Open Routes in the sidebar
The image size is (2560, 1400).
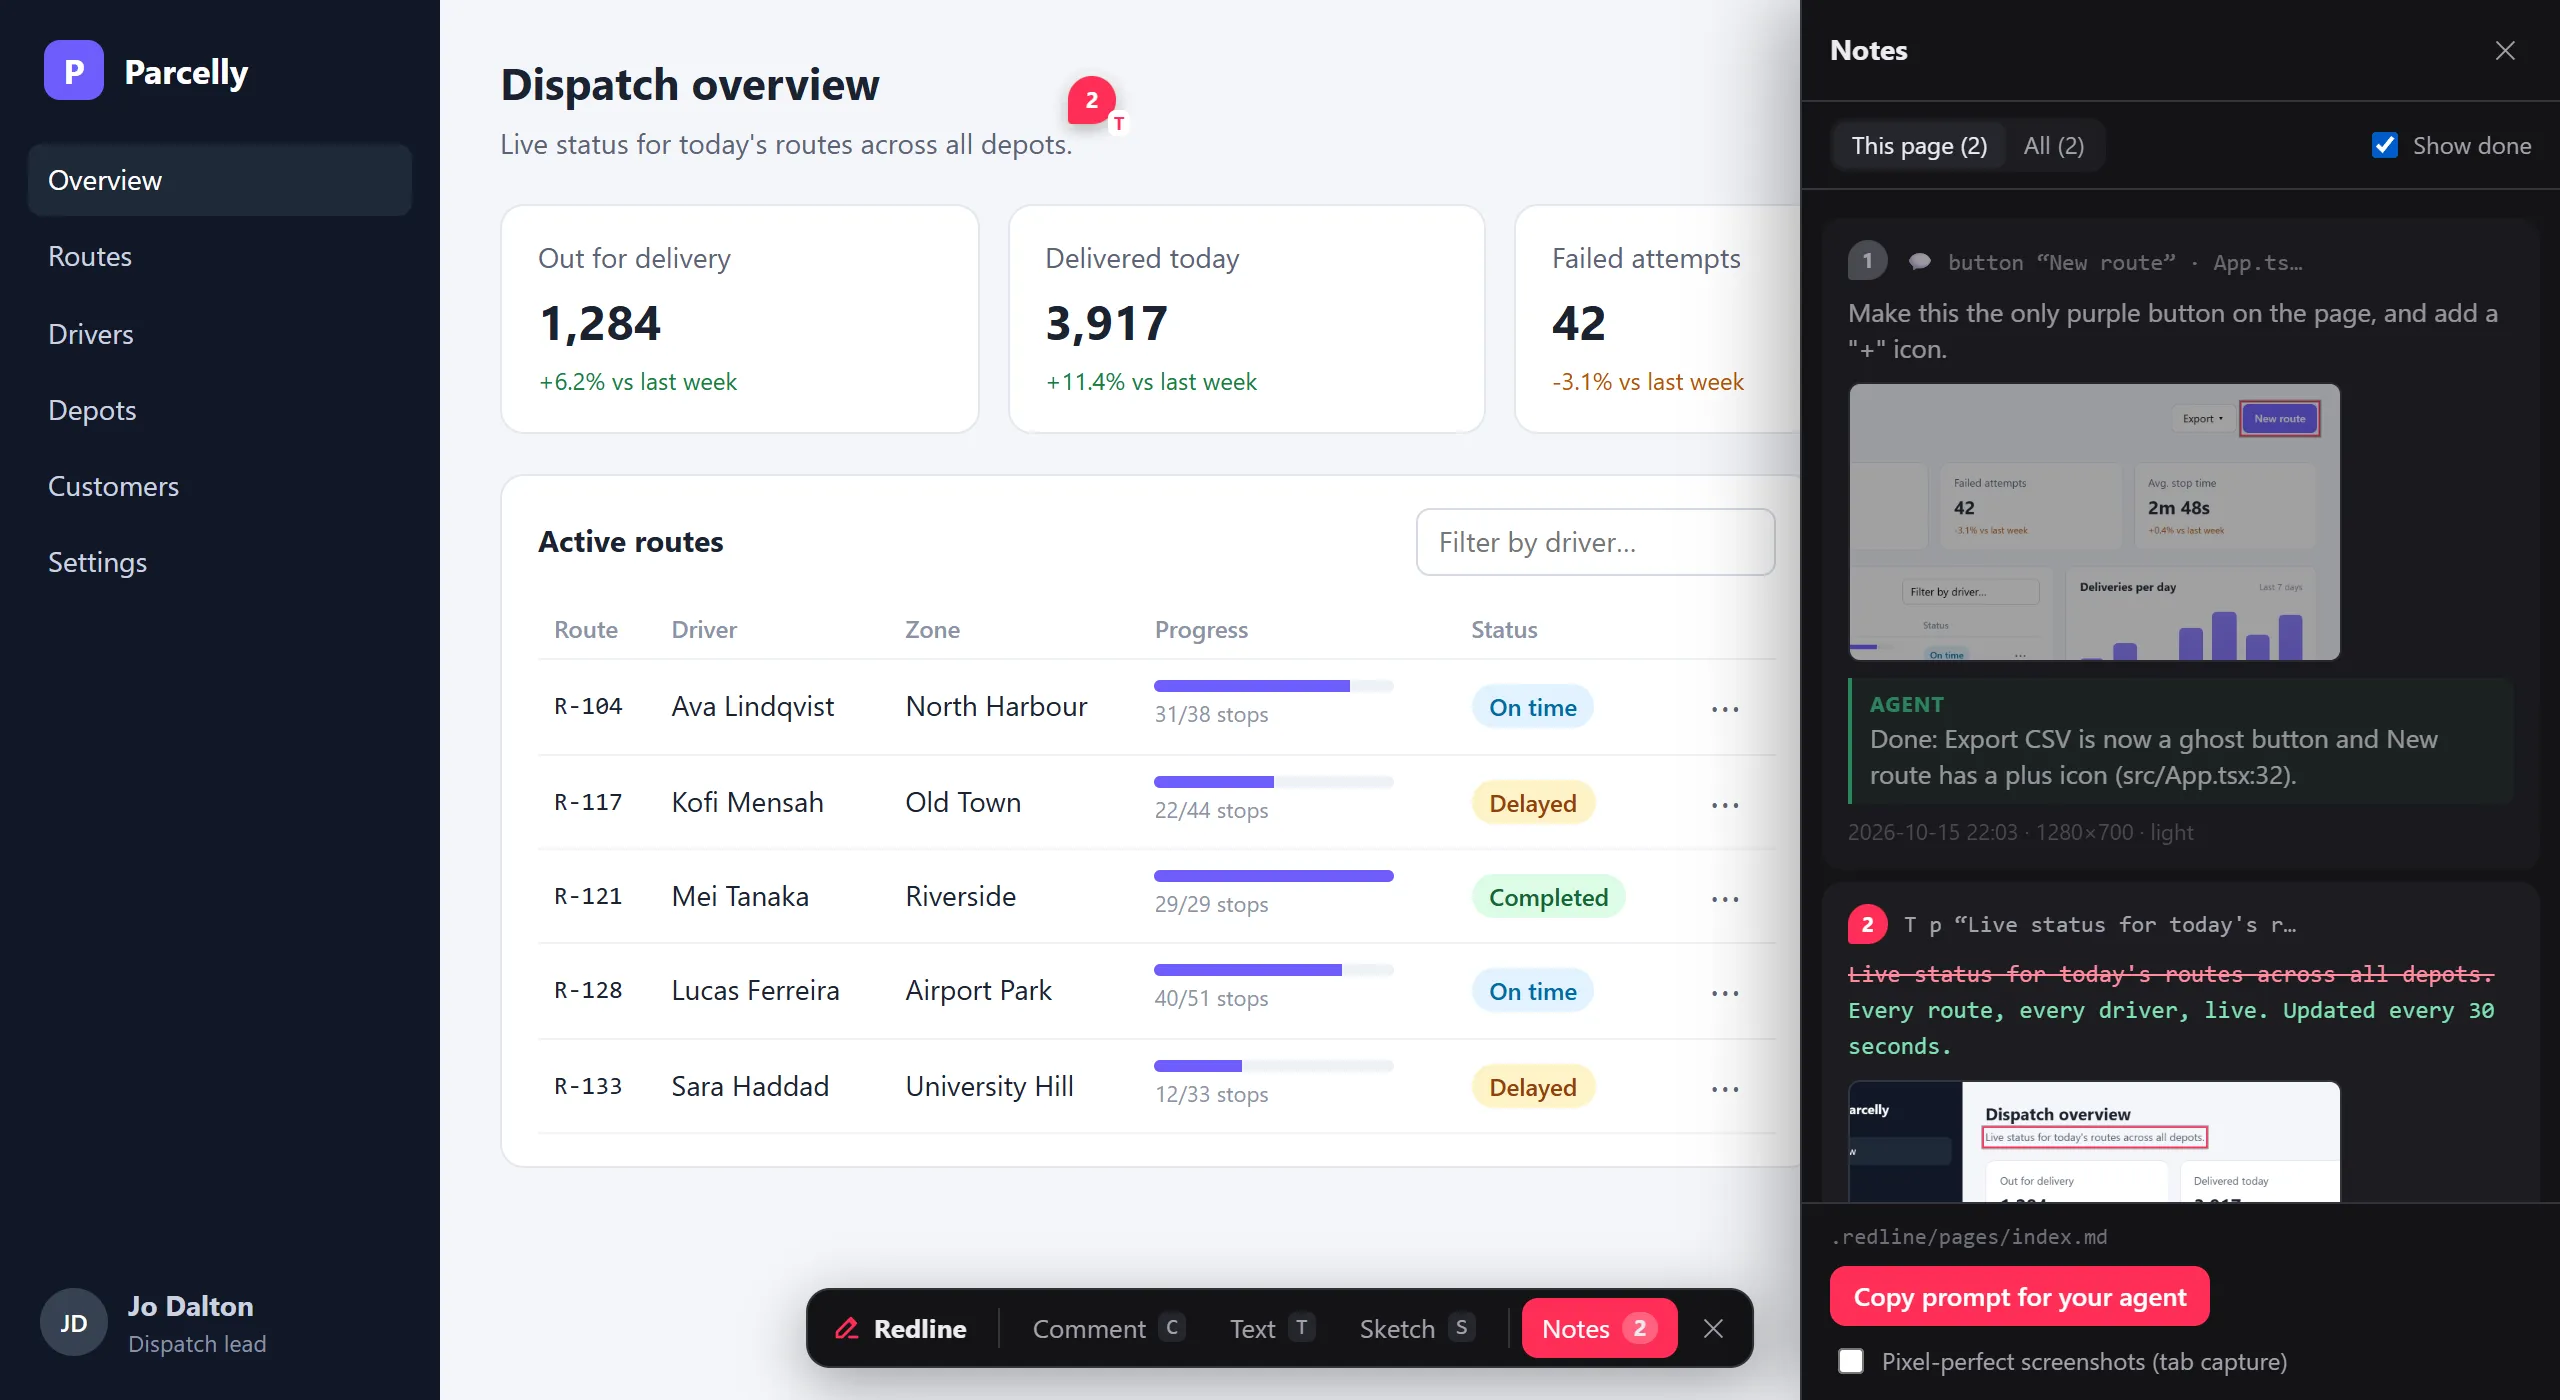pyautogui.click(x=220, y=256)
